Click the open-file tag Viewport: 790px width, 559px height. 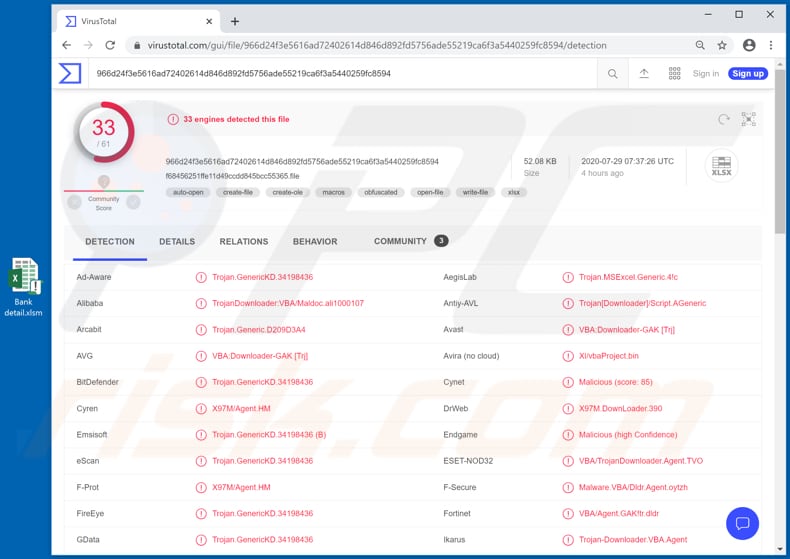pos(430,192)
